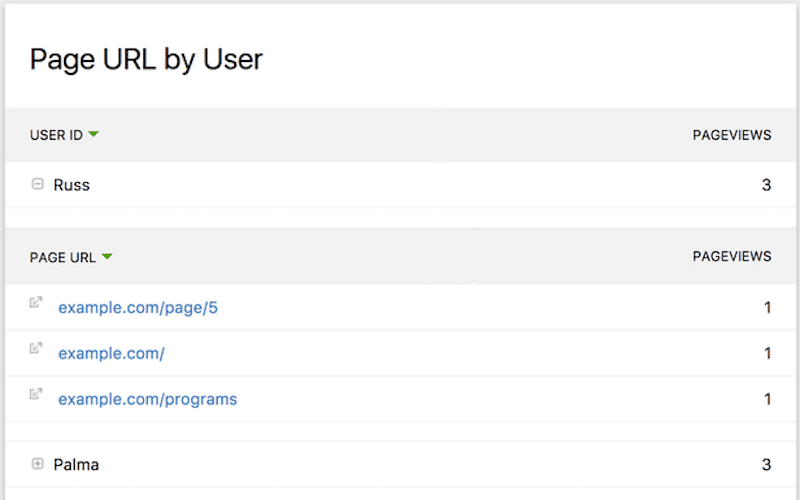The width and height of the screenshot is (800, 500).
Task: Click external link icon next to example.com/programs
Action: click(36, 394)
